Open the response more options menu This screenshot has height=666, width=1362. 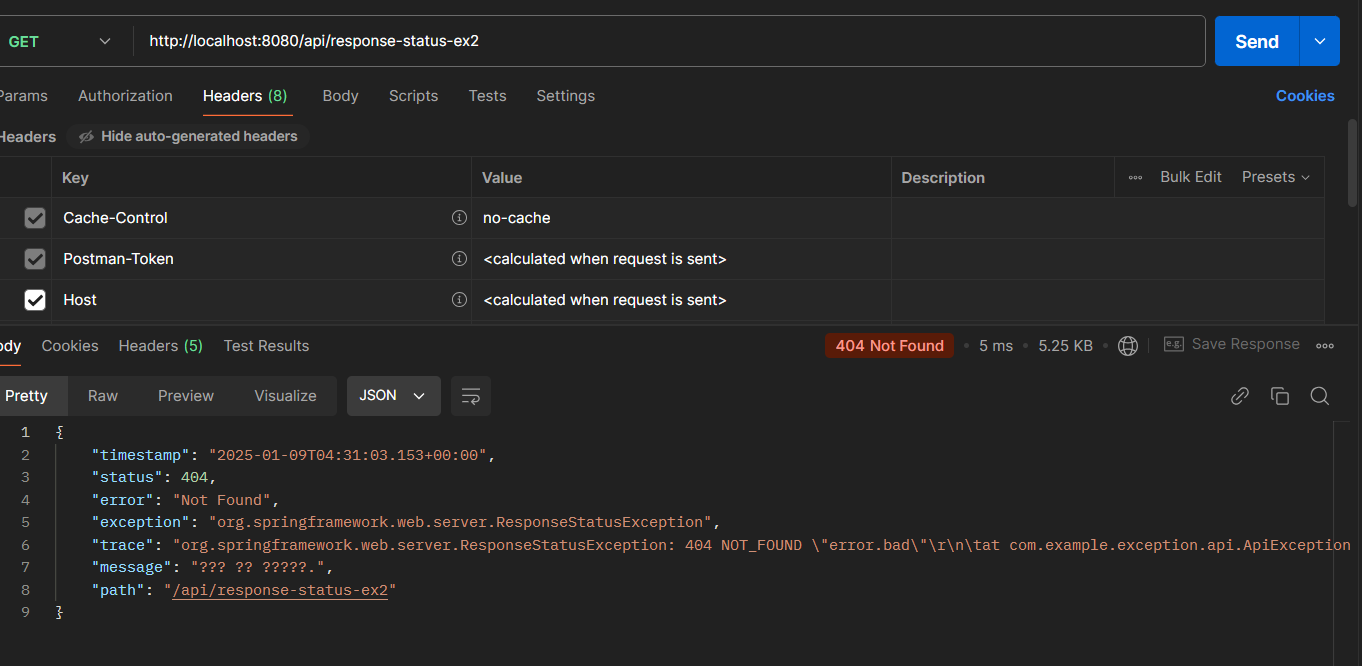pyautogui.click(x=1325, y=346)
